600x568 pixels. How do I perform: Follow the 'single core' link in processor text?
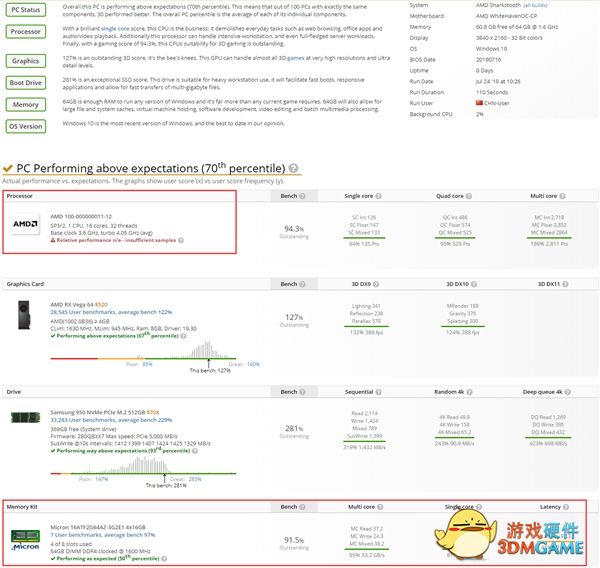point(115,29)
